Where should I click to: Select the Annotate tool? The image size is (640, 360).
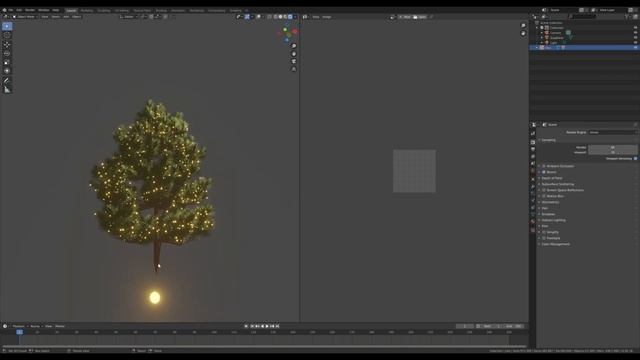click(7, 80)
